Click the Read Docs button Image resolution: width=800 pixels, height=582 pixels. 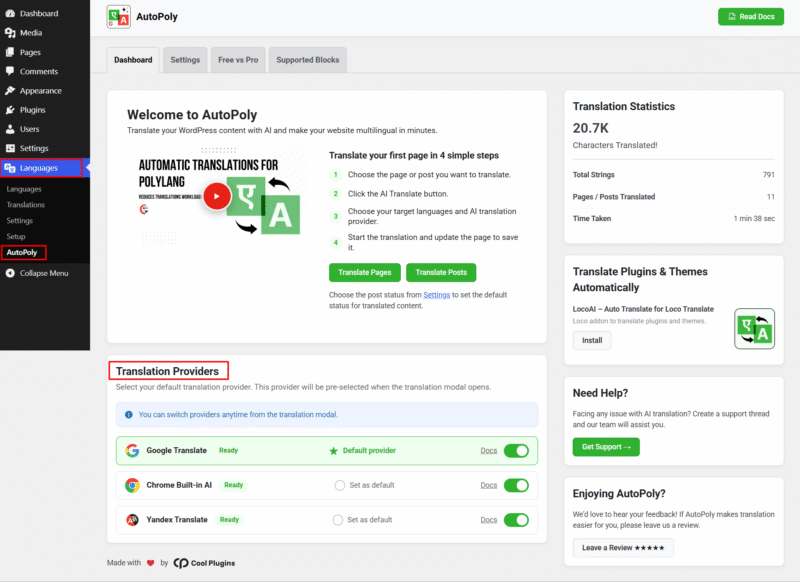751,17
